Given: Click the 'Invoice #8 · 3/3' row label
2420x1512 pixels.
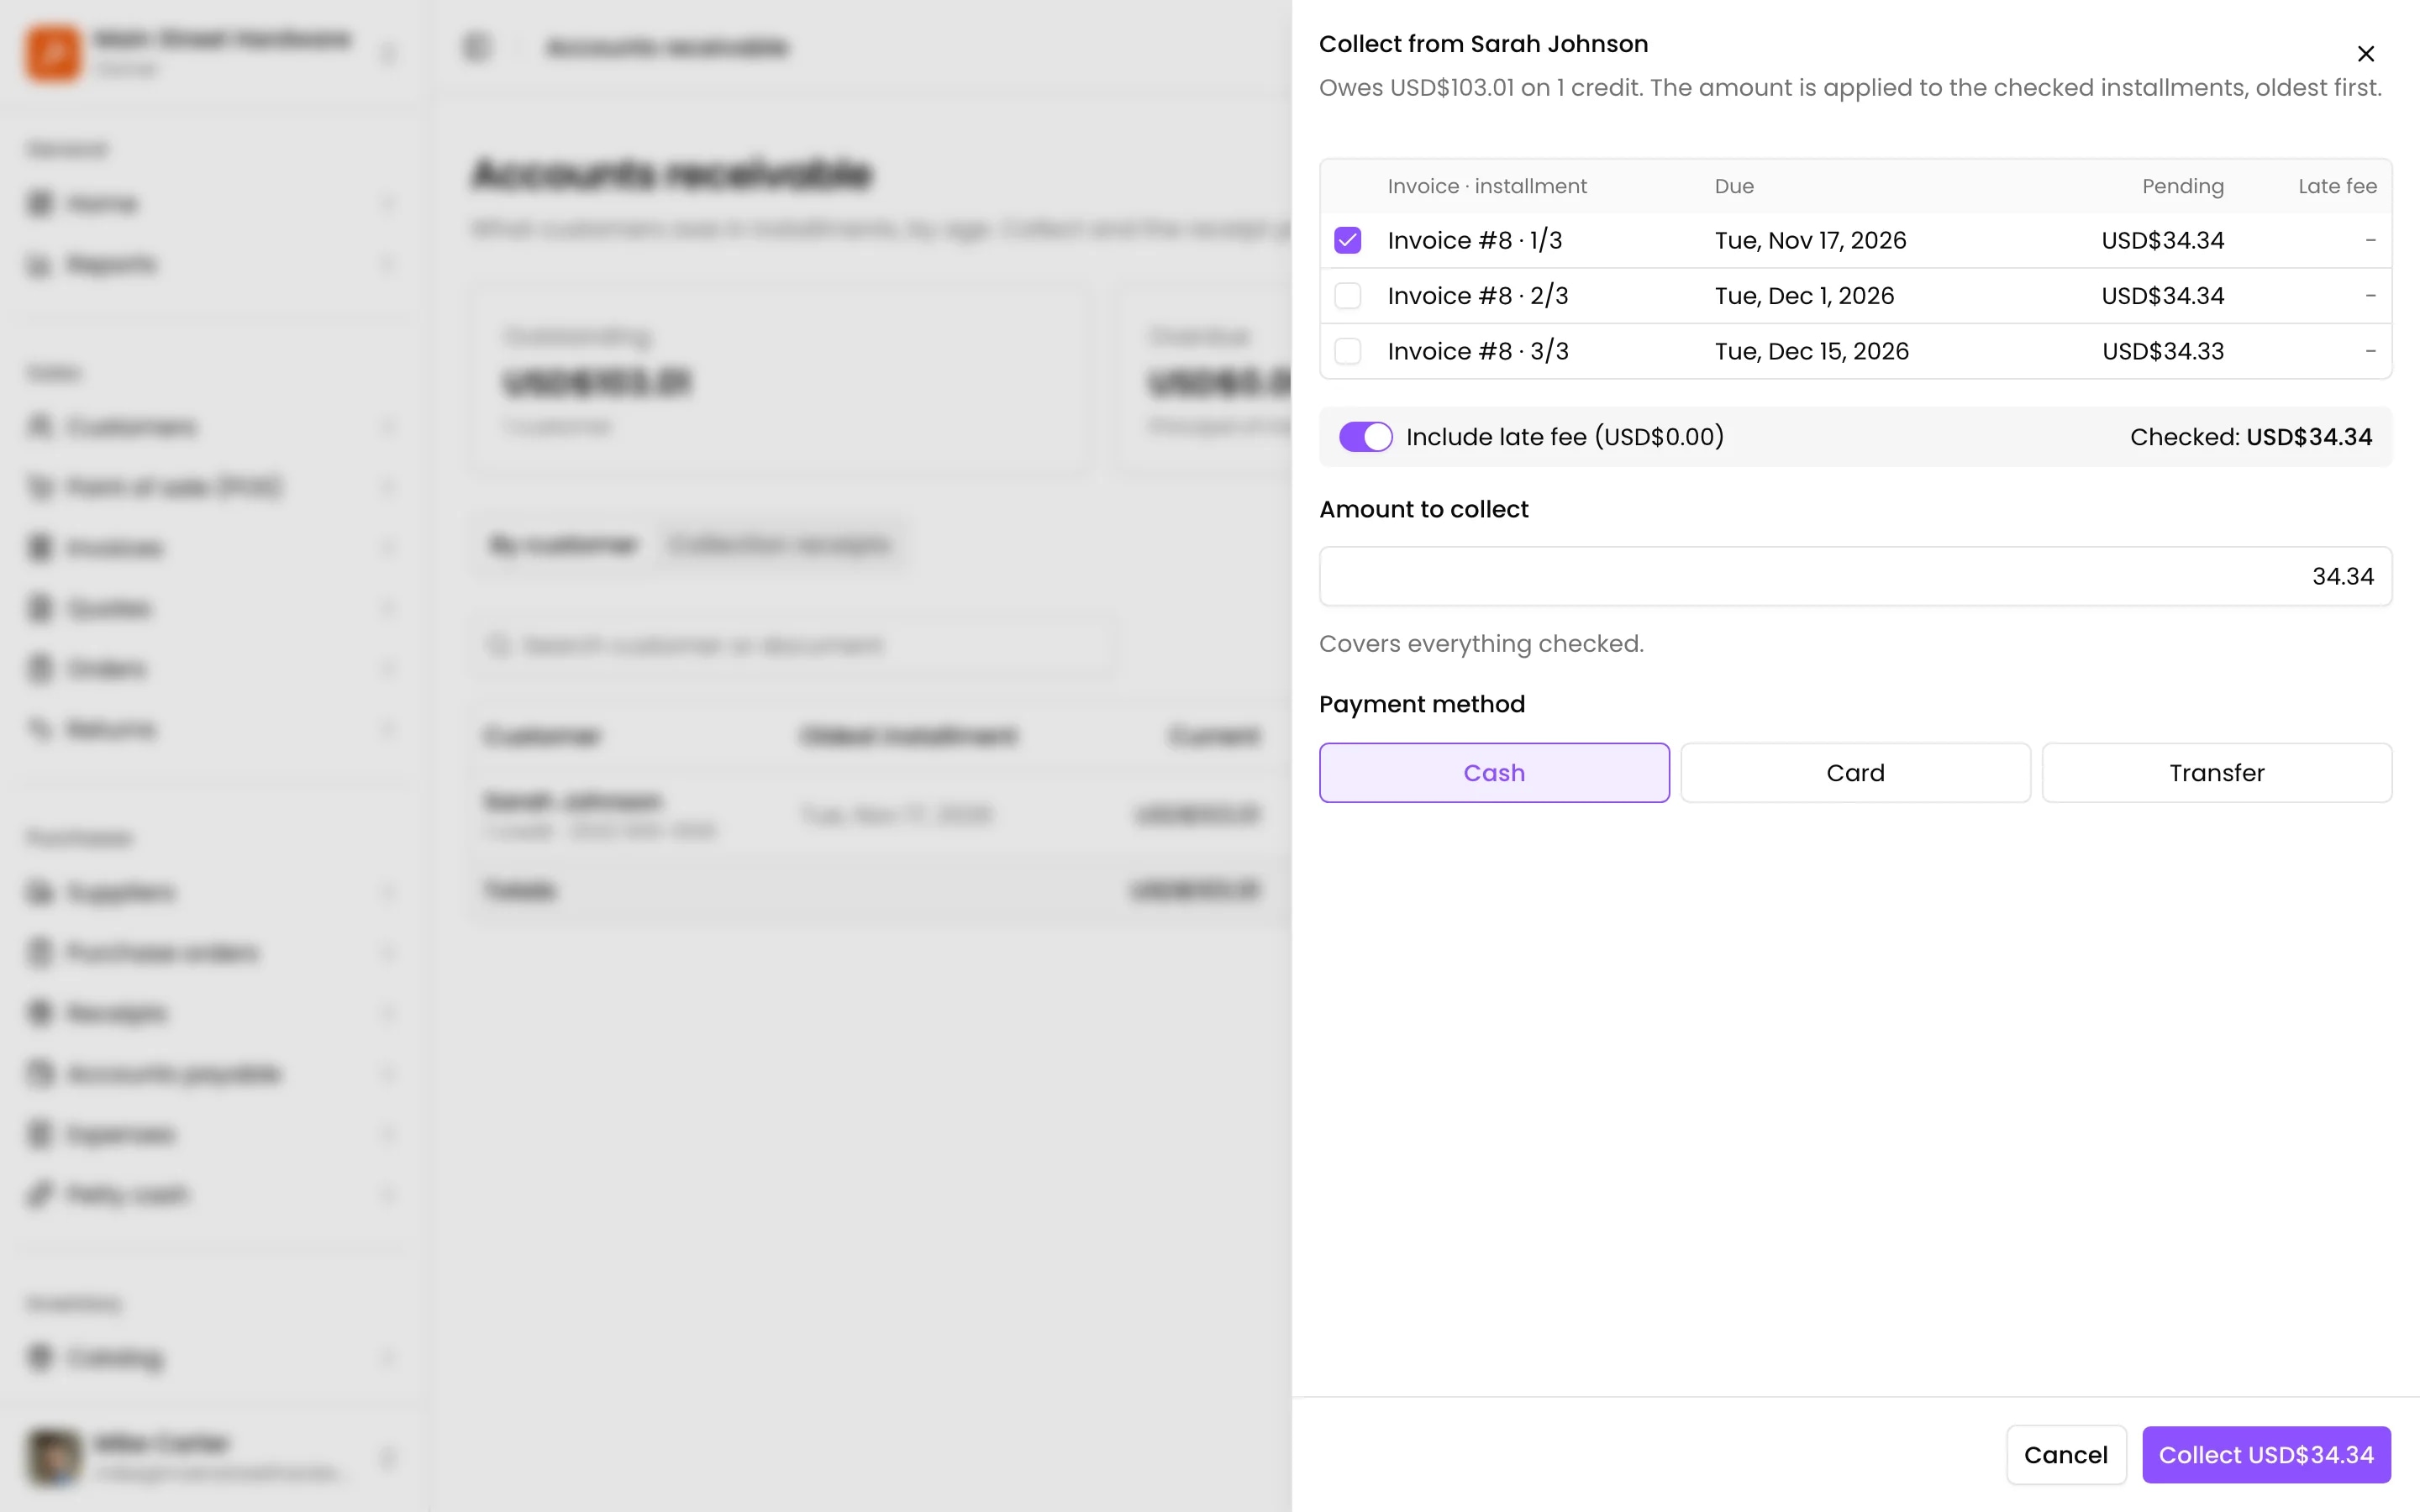Looking at the screenshot, I should pyautogui.click(x=1477, y=352).
